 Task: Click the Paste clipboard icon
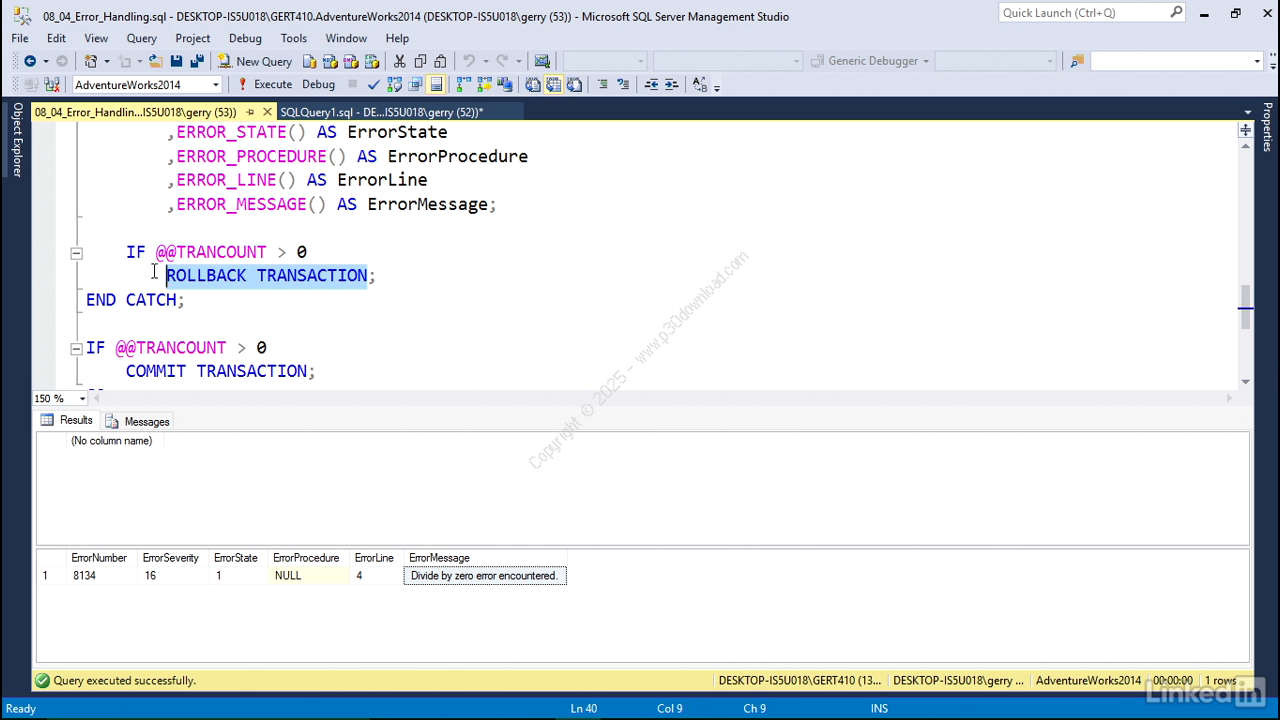(440, 61)
